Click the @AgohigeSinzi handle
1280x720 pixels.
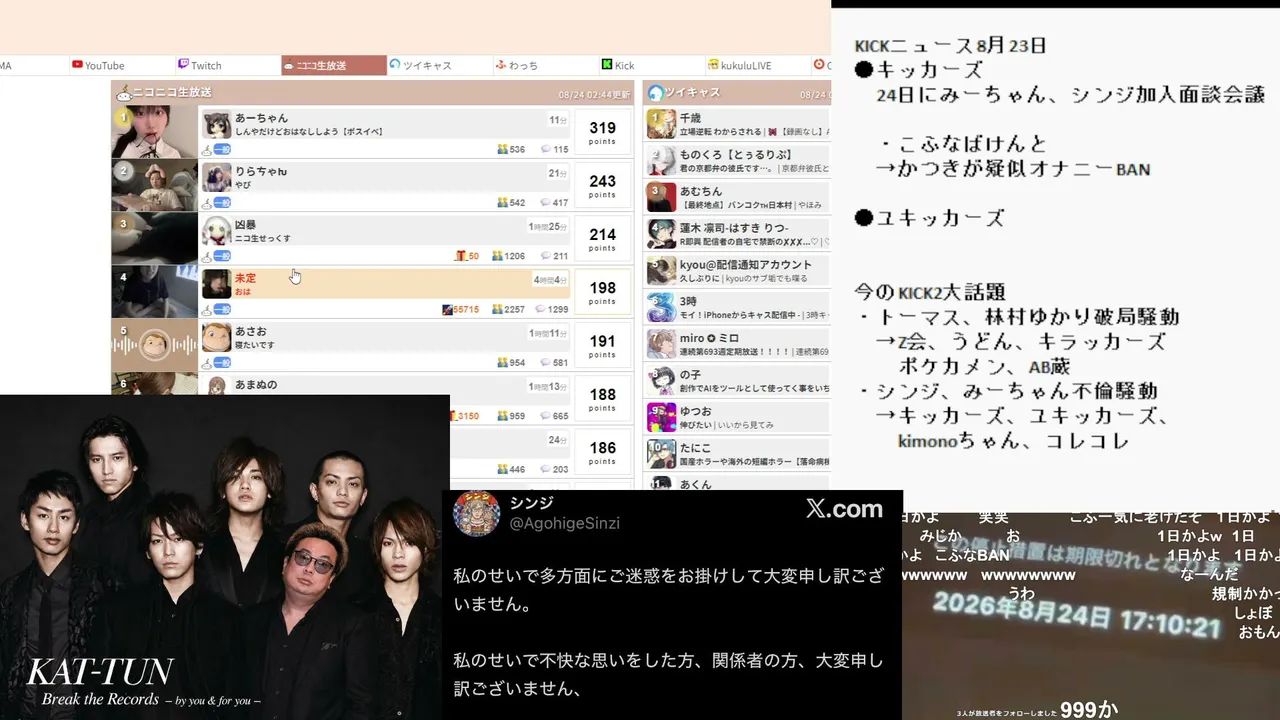(x=565, y=523)
